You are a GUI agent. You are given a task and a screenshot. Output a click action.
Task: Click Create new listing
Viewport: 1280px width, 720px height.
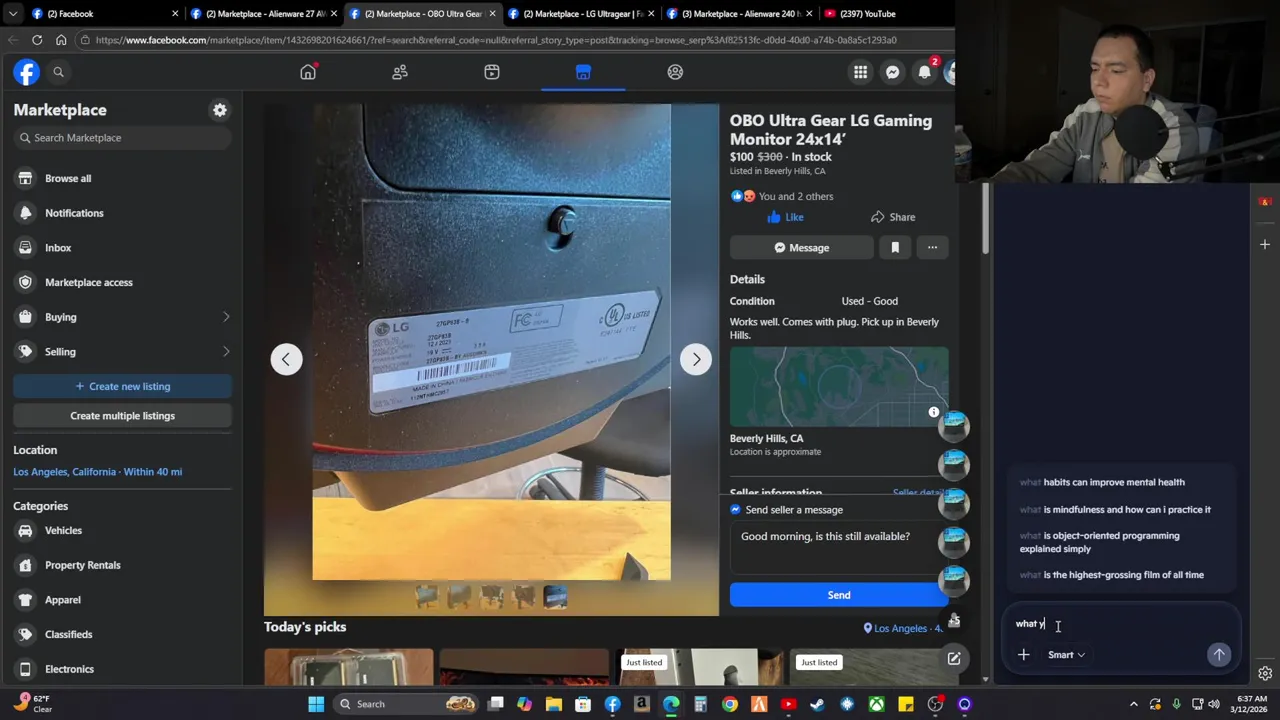(x=122, y=386)
